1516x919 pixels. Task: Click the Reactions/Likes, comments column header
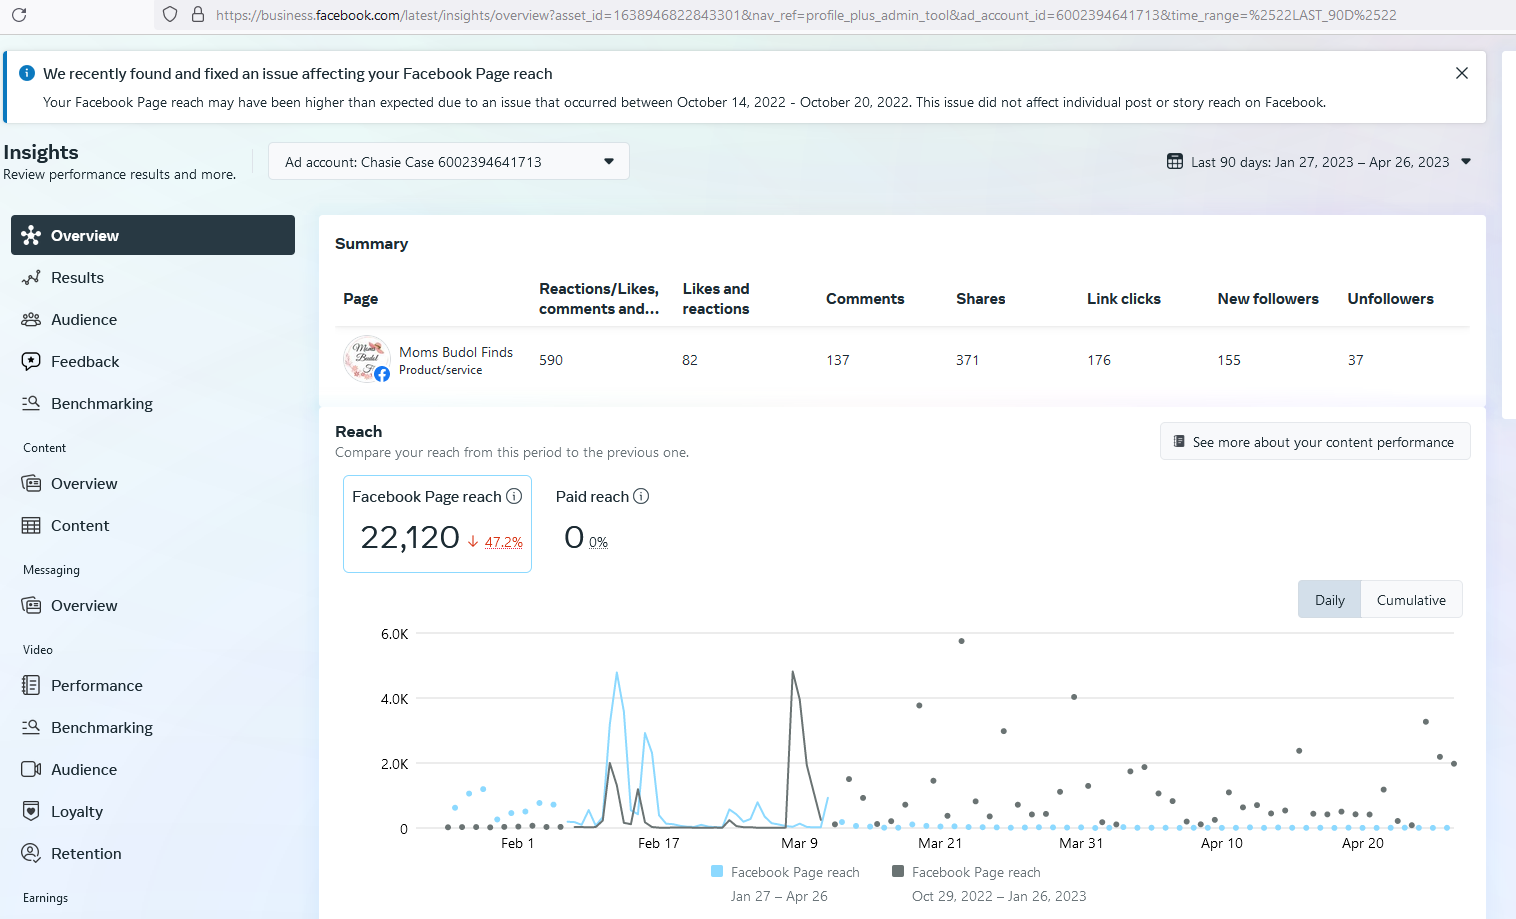click(x=599, y=298)
